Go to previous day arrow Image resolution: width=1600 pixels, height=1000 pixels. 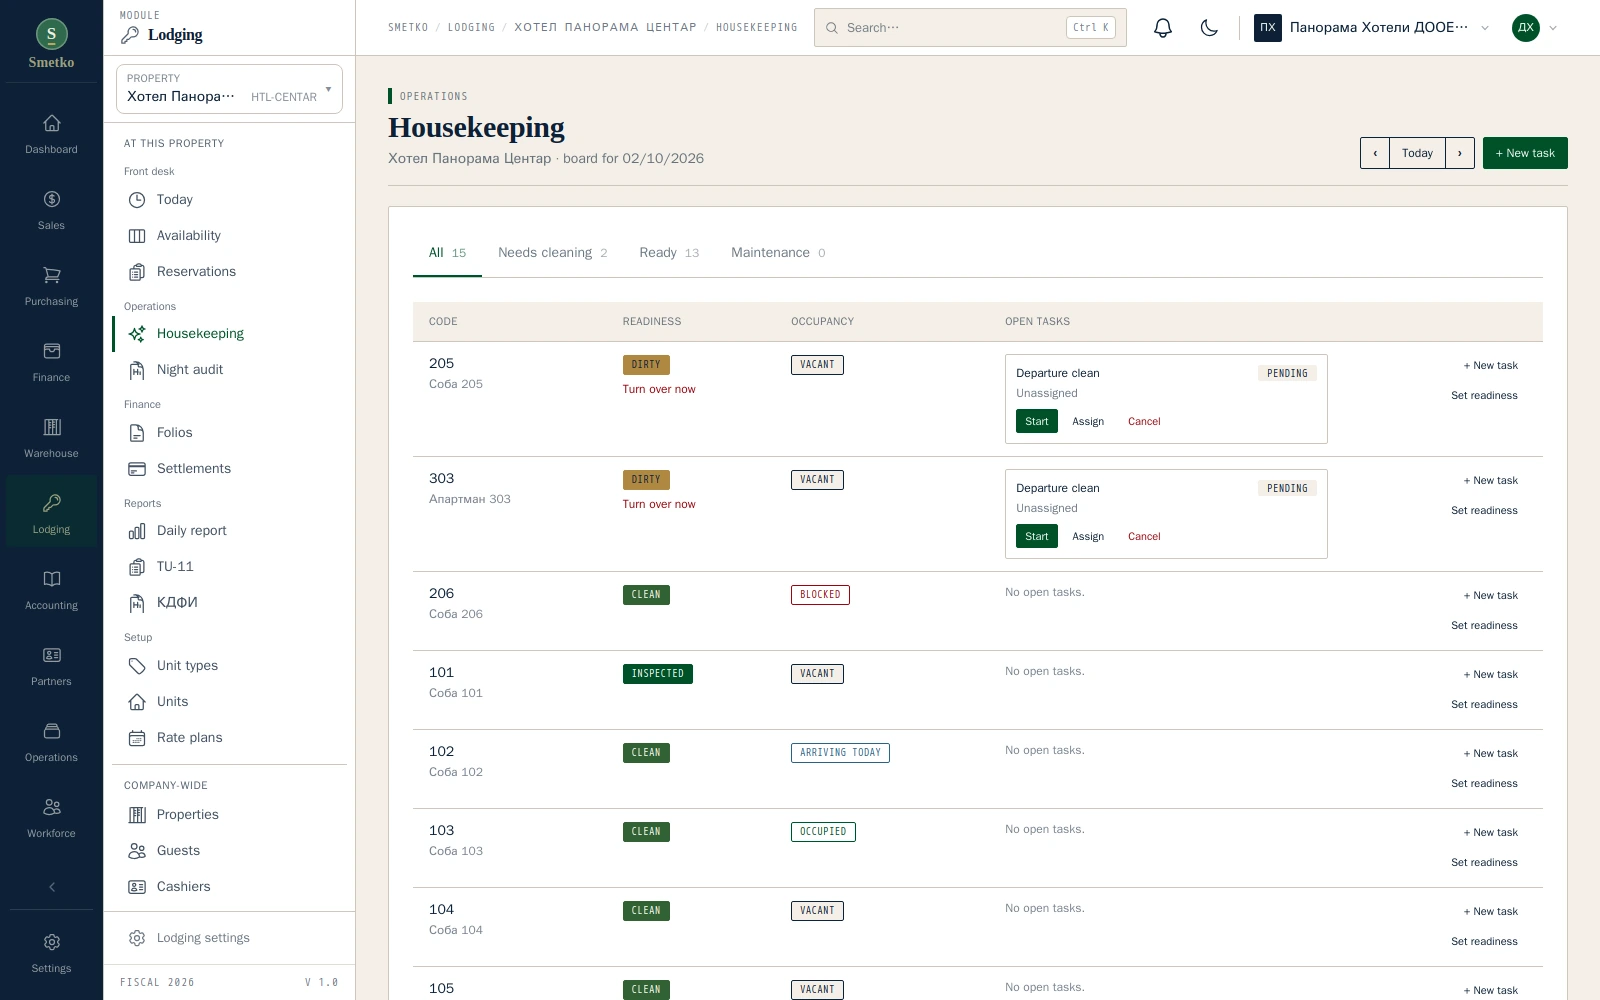point(1375,153)
